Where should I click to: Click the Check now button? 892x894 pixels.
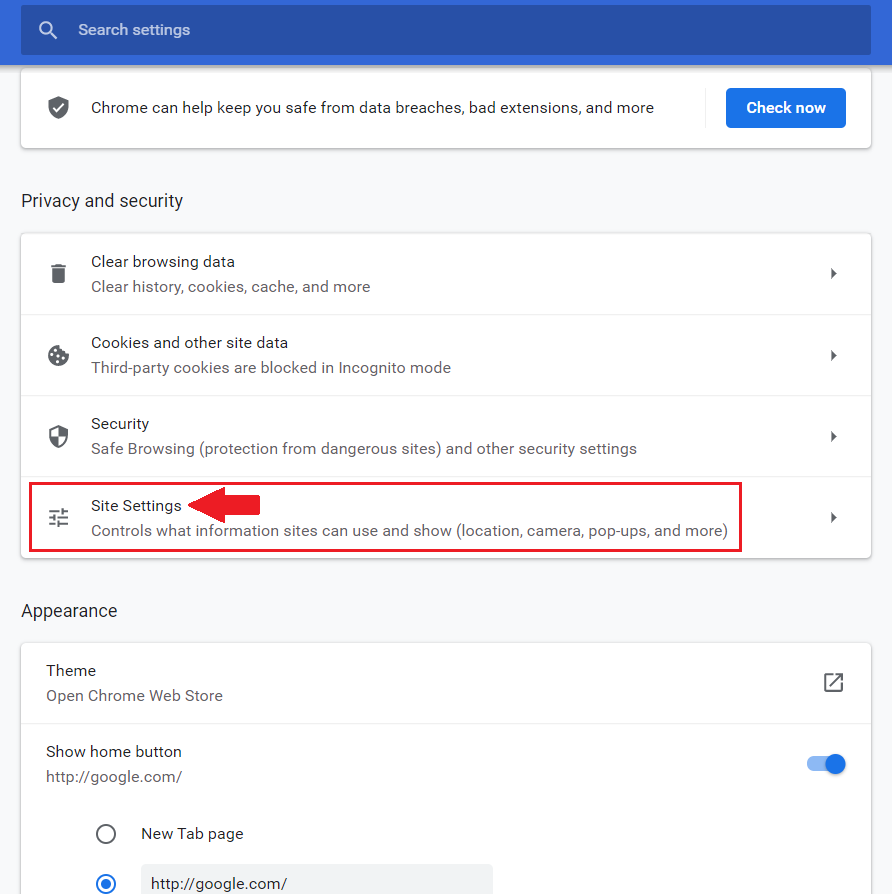pyautogui.click(x=785, y=108)
